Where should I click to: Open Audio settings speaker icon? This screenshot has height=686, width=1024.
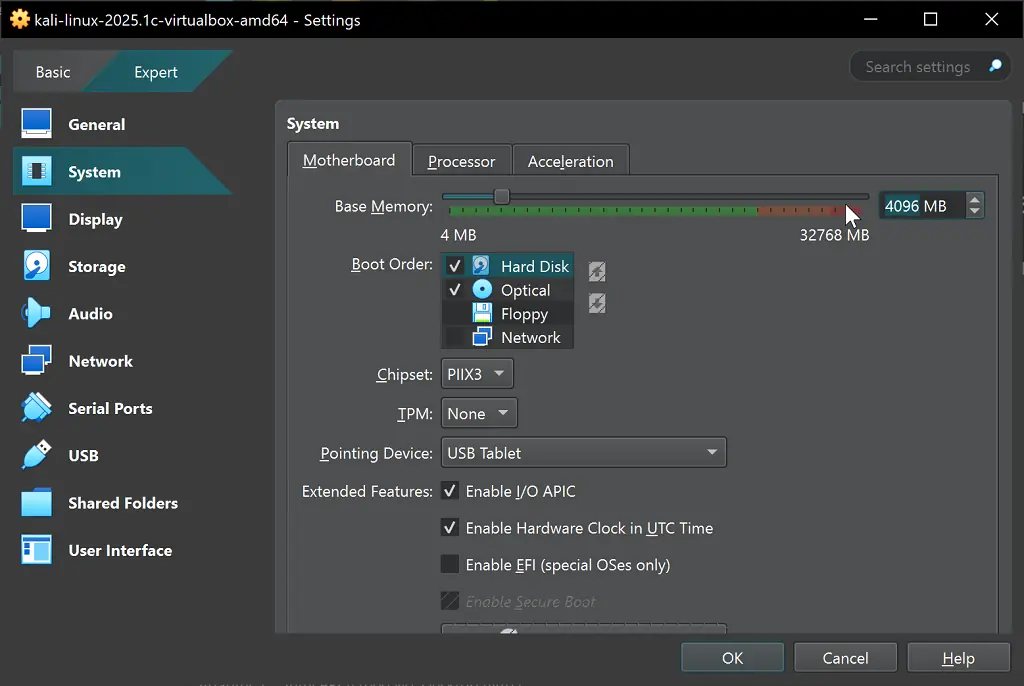tap(37, 313)
